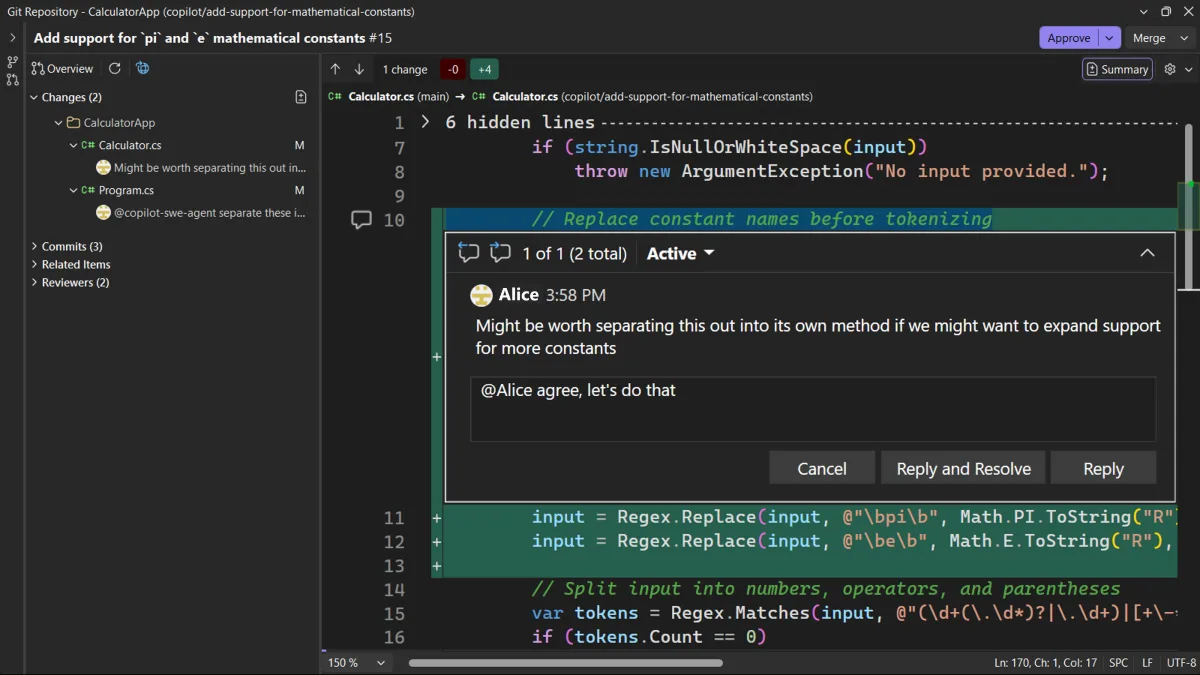Collapse Program.cs comment list in tree
This screenshot has height=675, width=1200.
[x=73, y=190]
